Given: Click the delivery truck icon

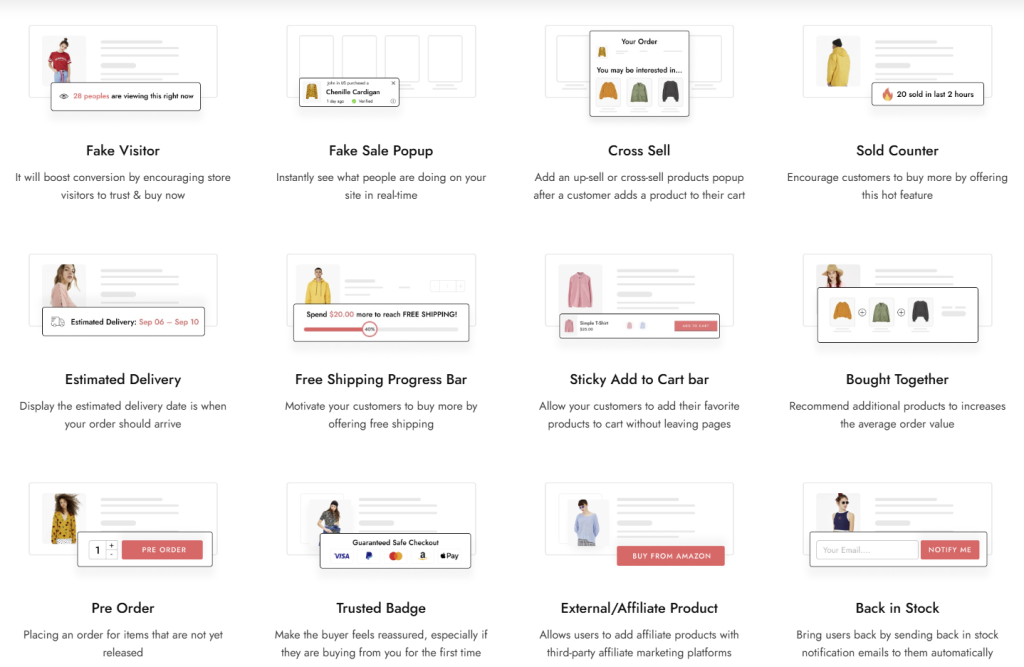Looking at the screenshot, I should pyautogui.click(x=58, y=322).
